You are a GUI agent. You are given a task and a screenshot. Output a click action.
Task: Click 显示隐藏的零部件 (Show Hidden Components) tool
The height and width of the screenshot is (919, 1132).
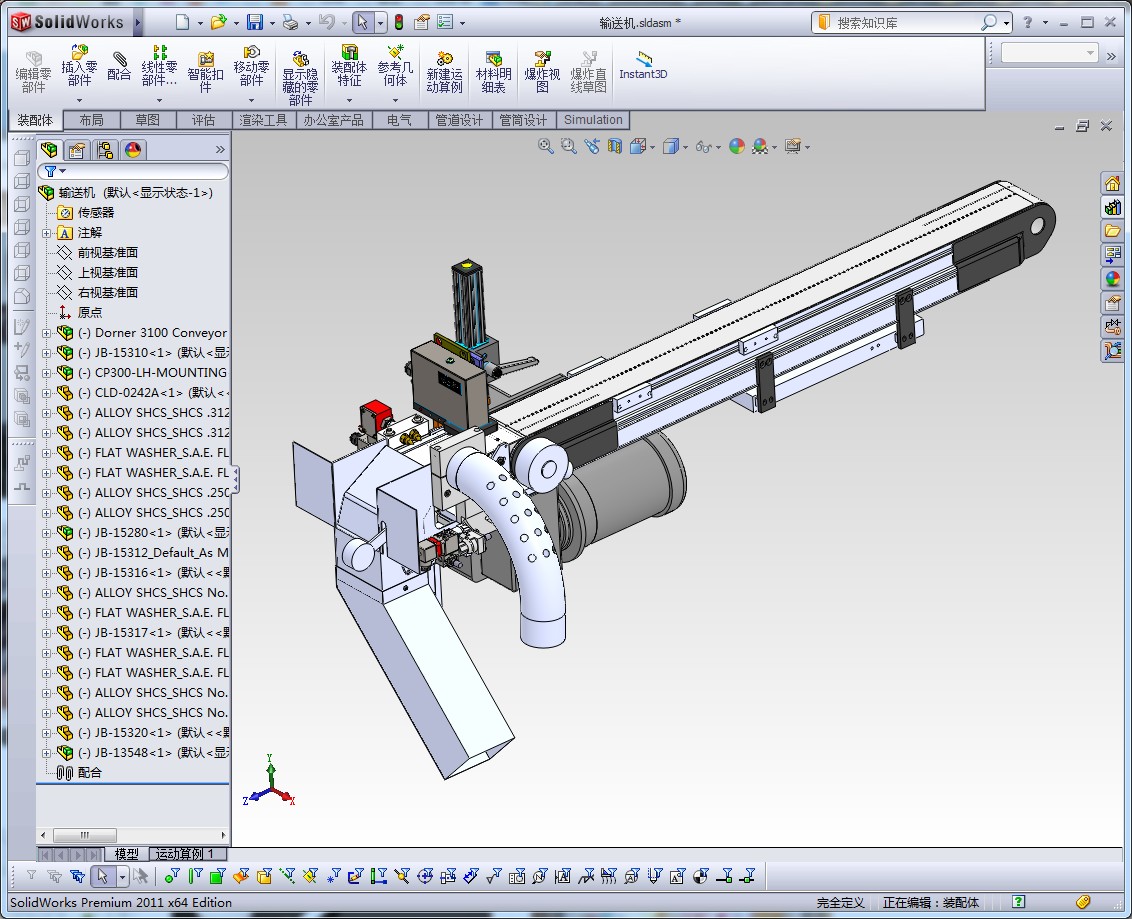coord(300,78)
